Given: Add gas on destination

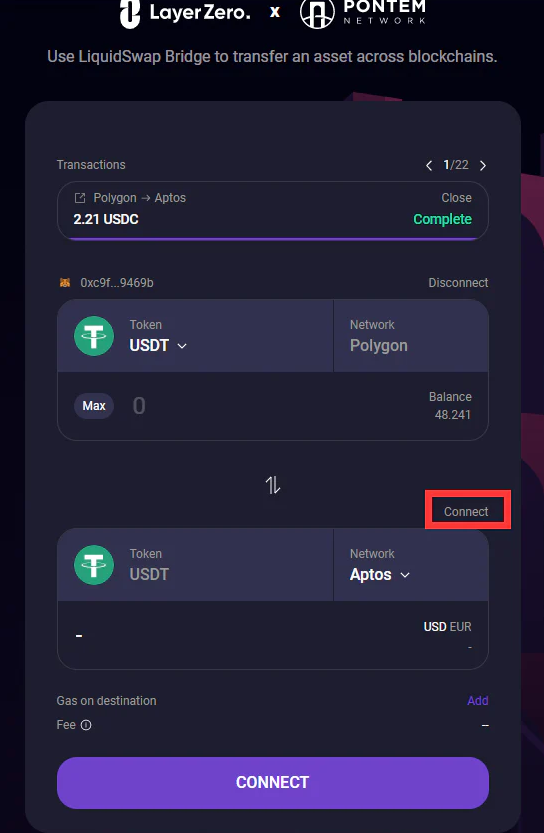Looking at the screenshot, I should tap(478, 701).
